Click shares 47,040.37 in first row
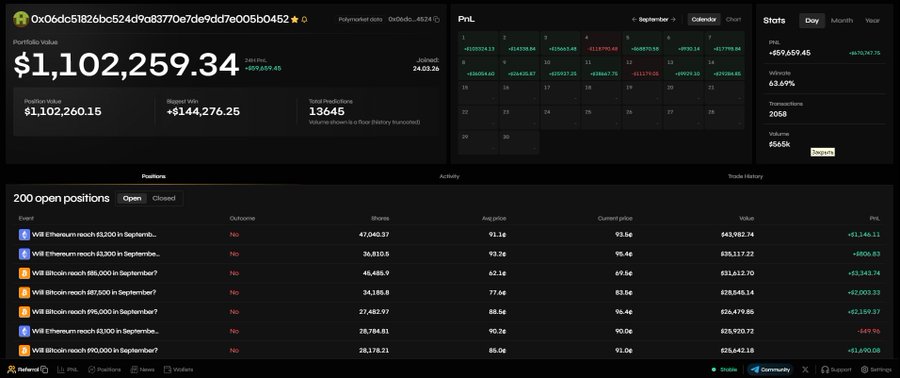The image size is (900, 378). [374, 235]
